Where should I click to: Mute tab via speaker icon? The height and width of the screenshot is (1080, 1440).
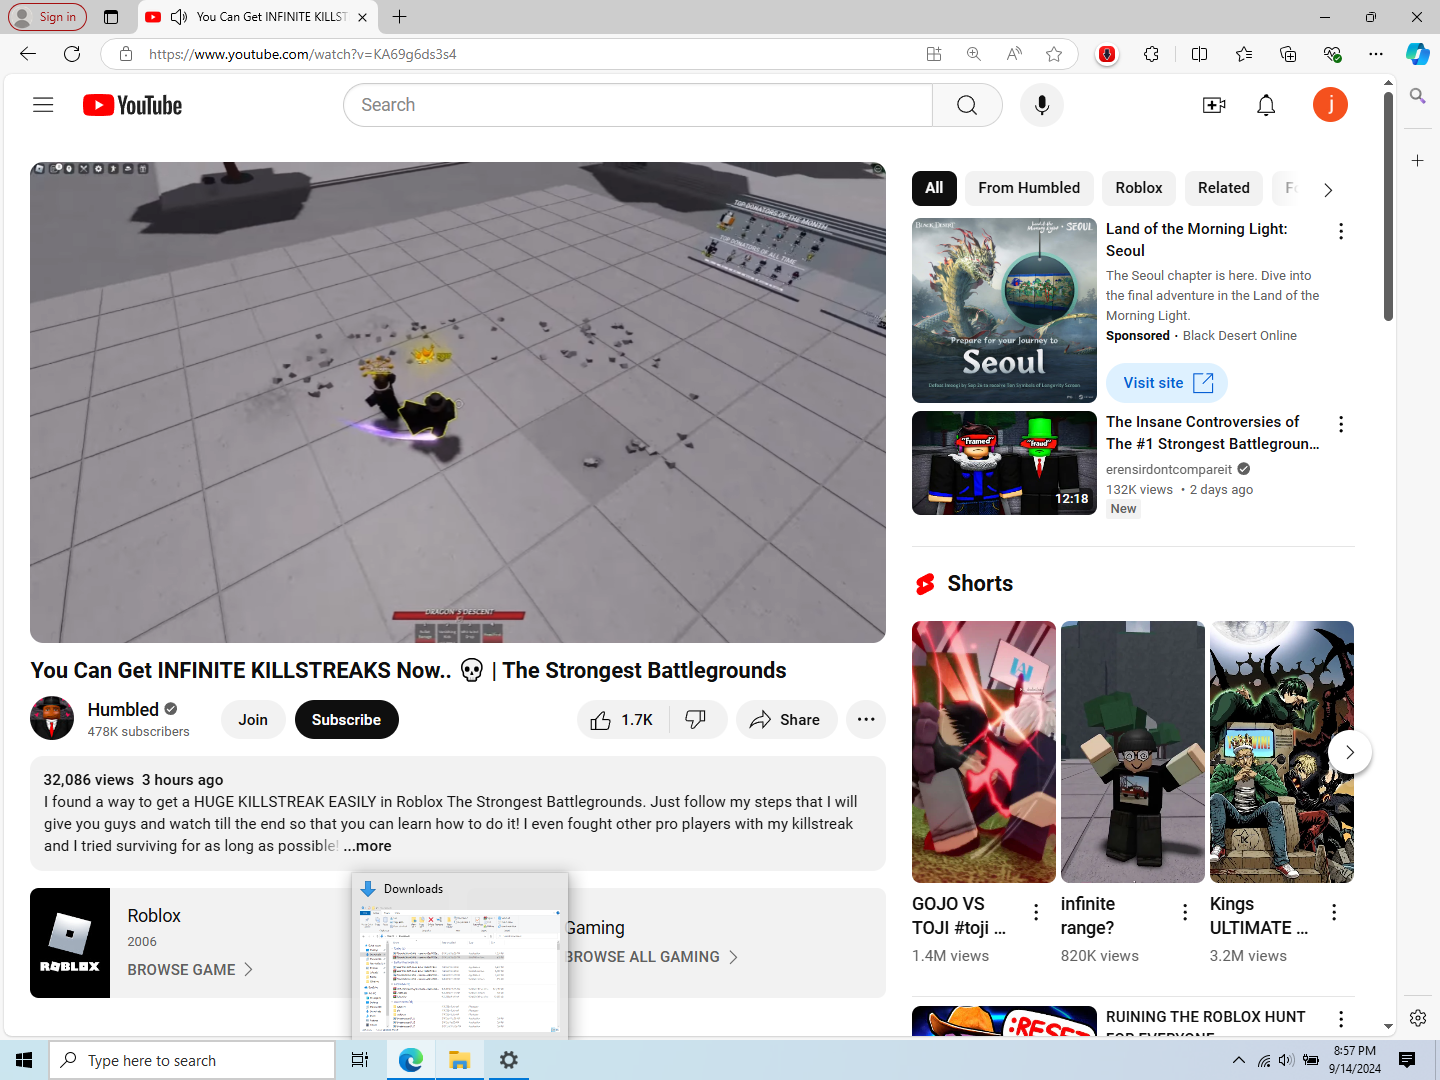tap(179, 17)
